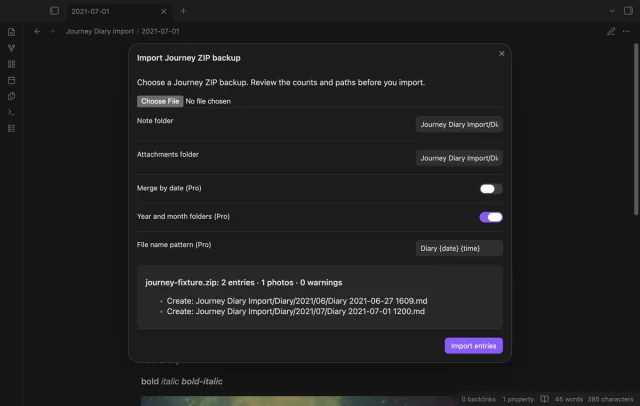Screen dimensions: 640x406
Task: Expand tab list dropdown chevron
Action: point(612,11)
